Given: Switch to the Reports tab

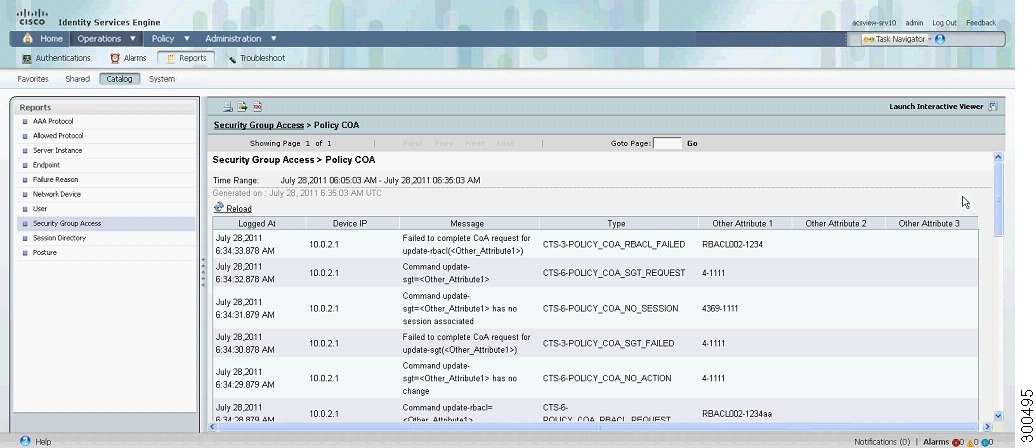Looking at the screenshot, I should pos(186,58).
